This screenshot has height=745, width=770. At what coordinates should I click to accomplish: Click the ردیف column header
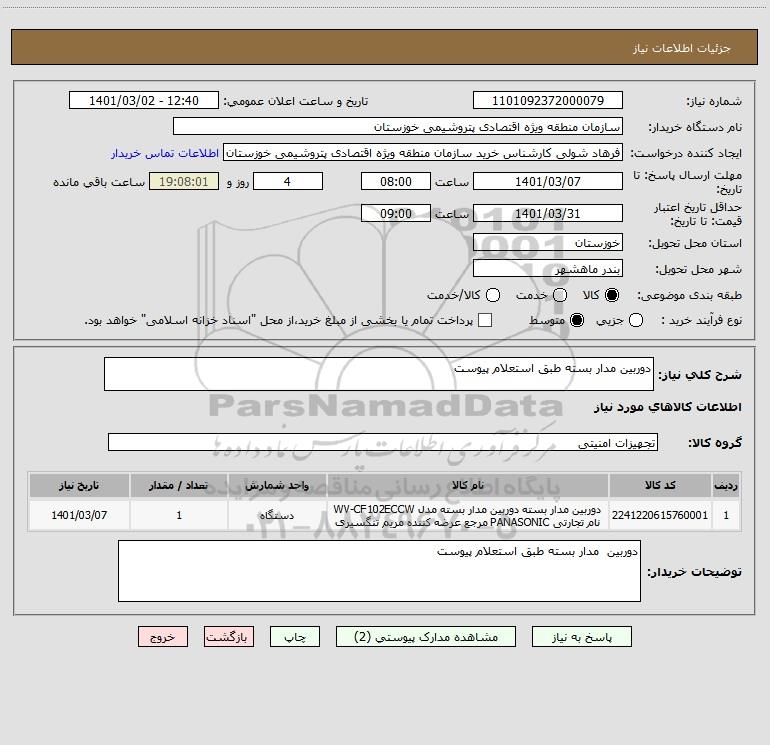pyautogui.click(x=726, y=486)
